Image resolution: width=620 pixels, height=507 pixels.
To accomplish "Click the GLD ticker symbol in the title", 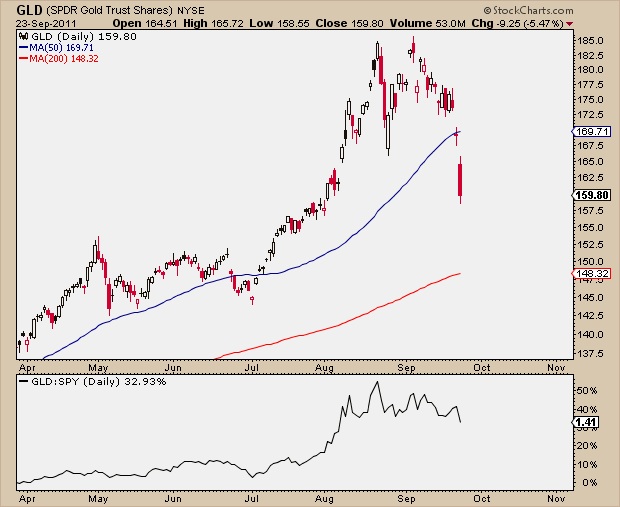I will (x=30, y=10).
